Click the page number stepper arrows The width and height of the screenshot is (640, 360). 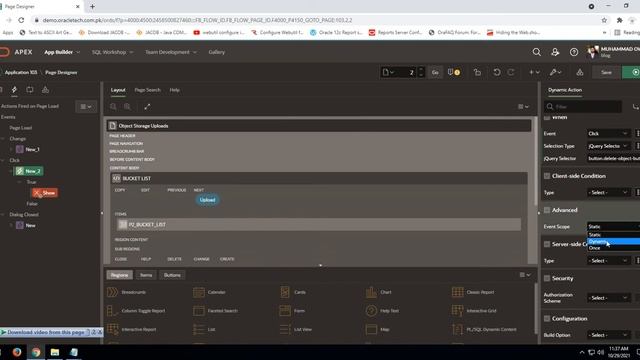[x=421, y=72]
